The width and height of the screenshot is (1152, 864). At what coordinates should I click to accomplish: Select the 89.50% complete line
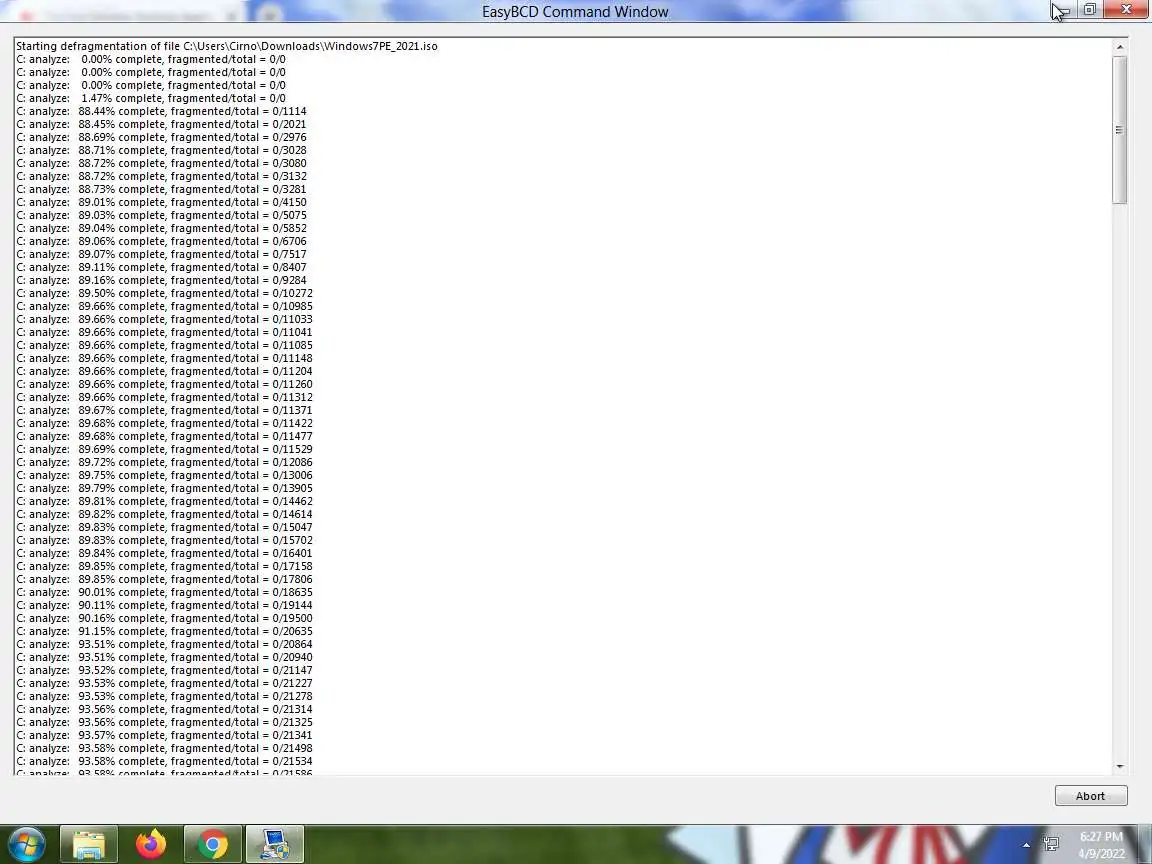[x=165, y=293]
